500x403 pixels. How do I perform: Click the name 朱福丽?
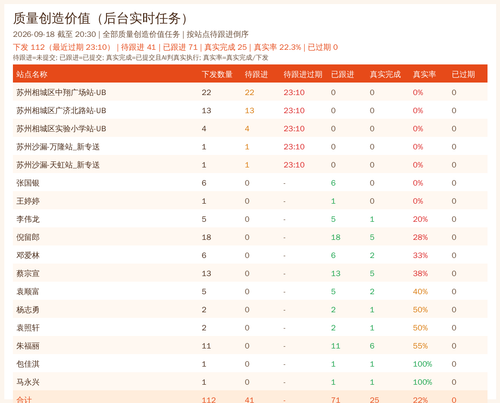[28, 346]
